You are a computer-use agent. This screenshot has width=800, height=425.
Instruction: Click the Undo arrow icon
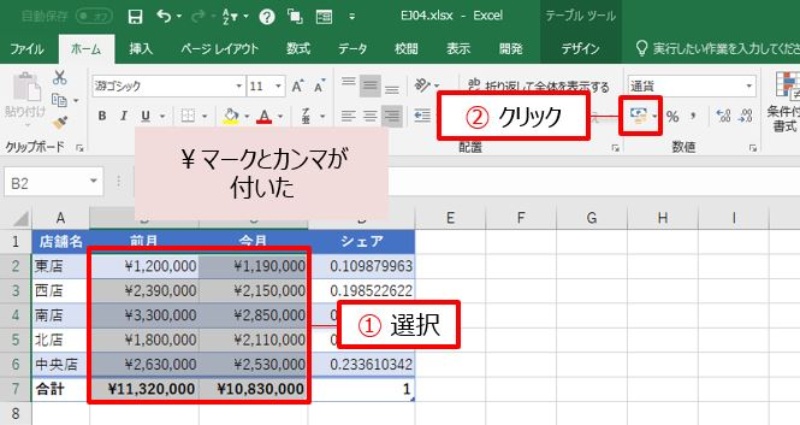click(164, 16)
